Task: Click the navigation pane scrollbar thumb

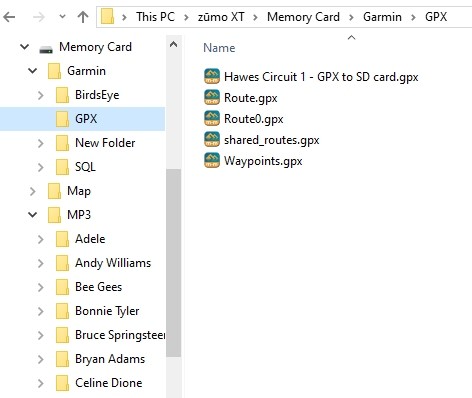Action: [173, 263]
